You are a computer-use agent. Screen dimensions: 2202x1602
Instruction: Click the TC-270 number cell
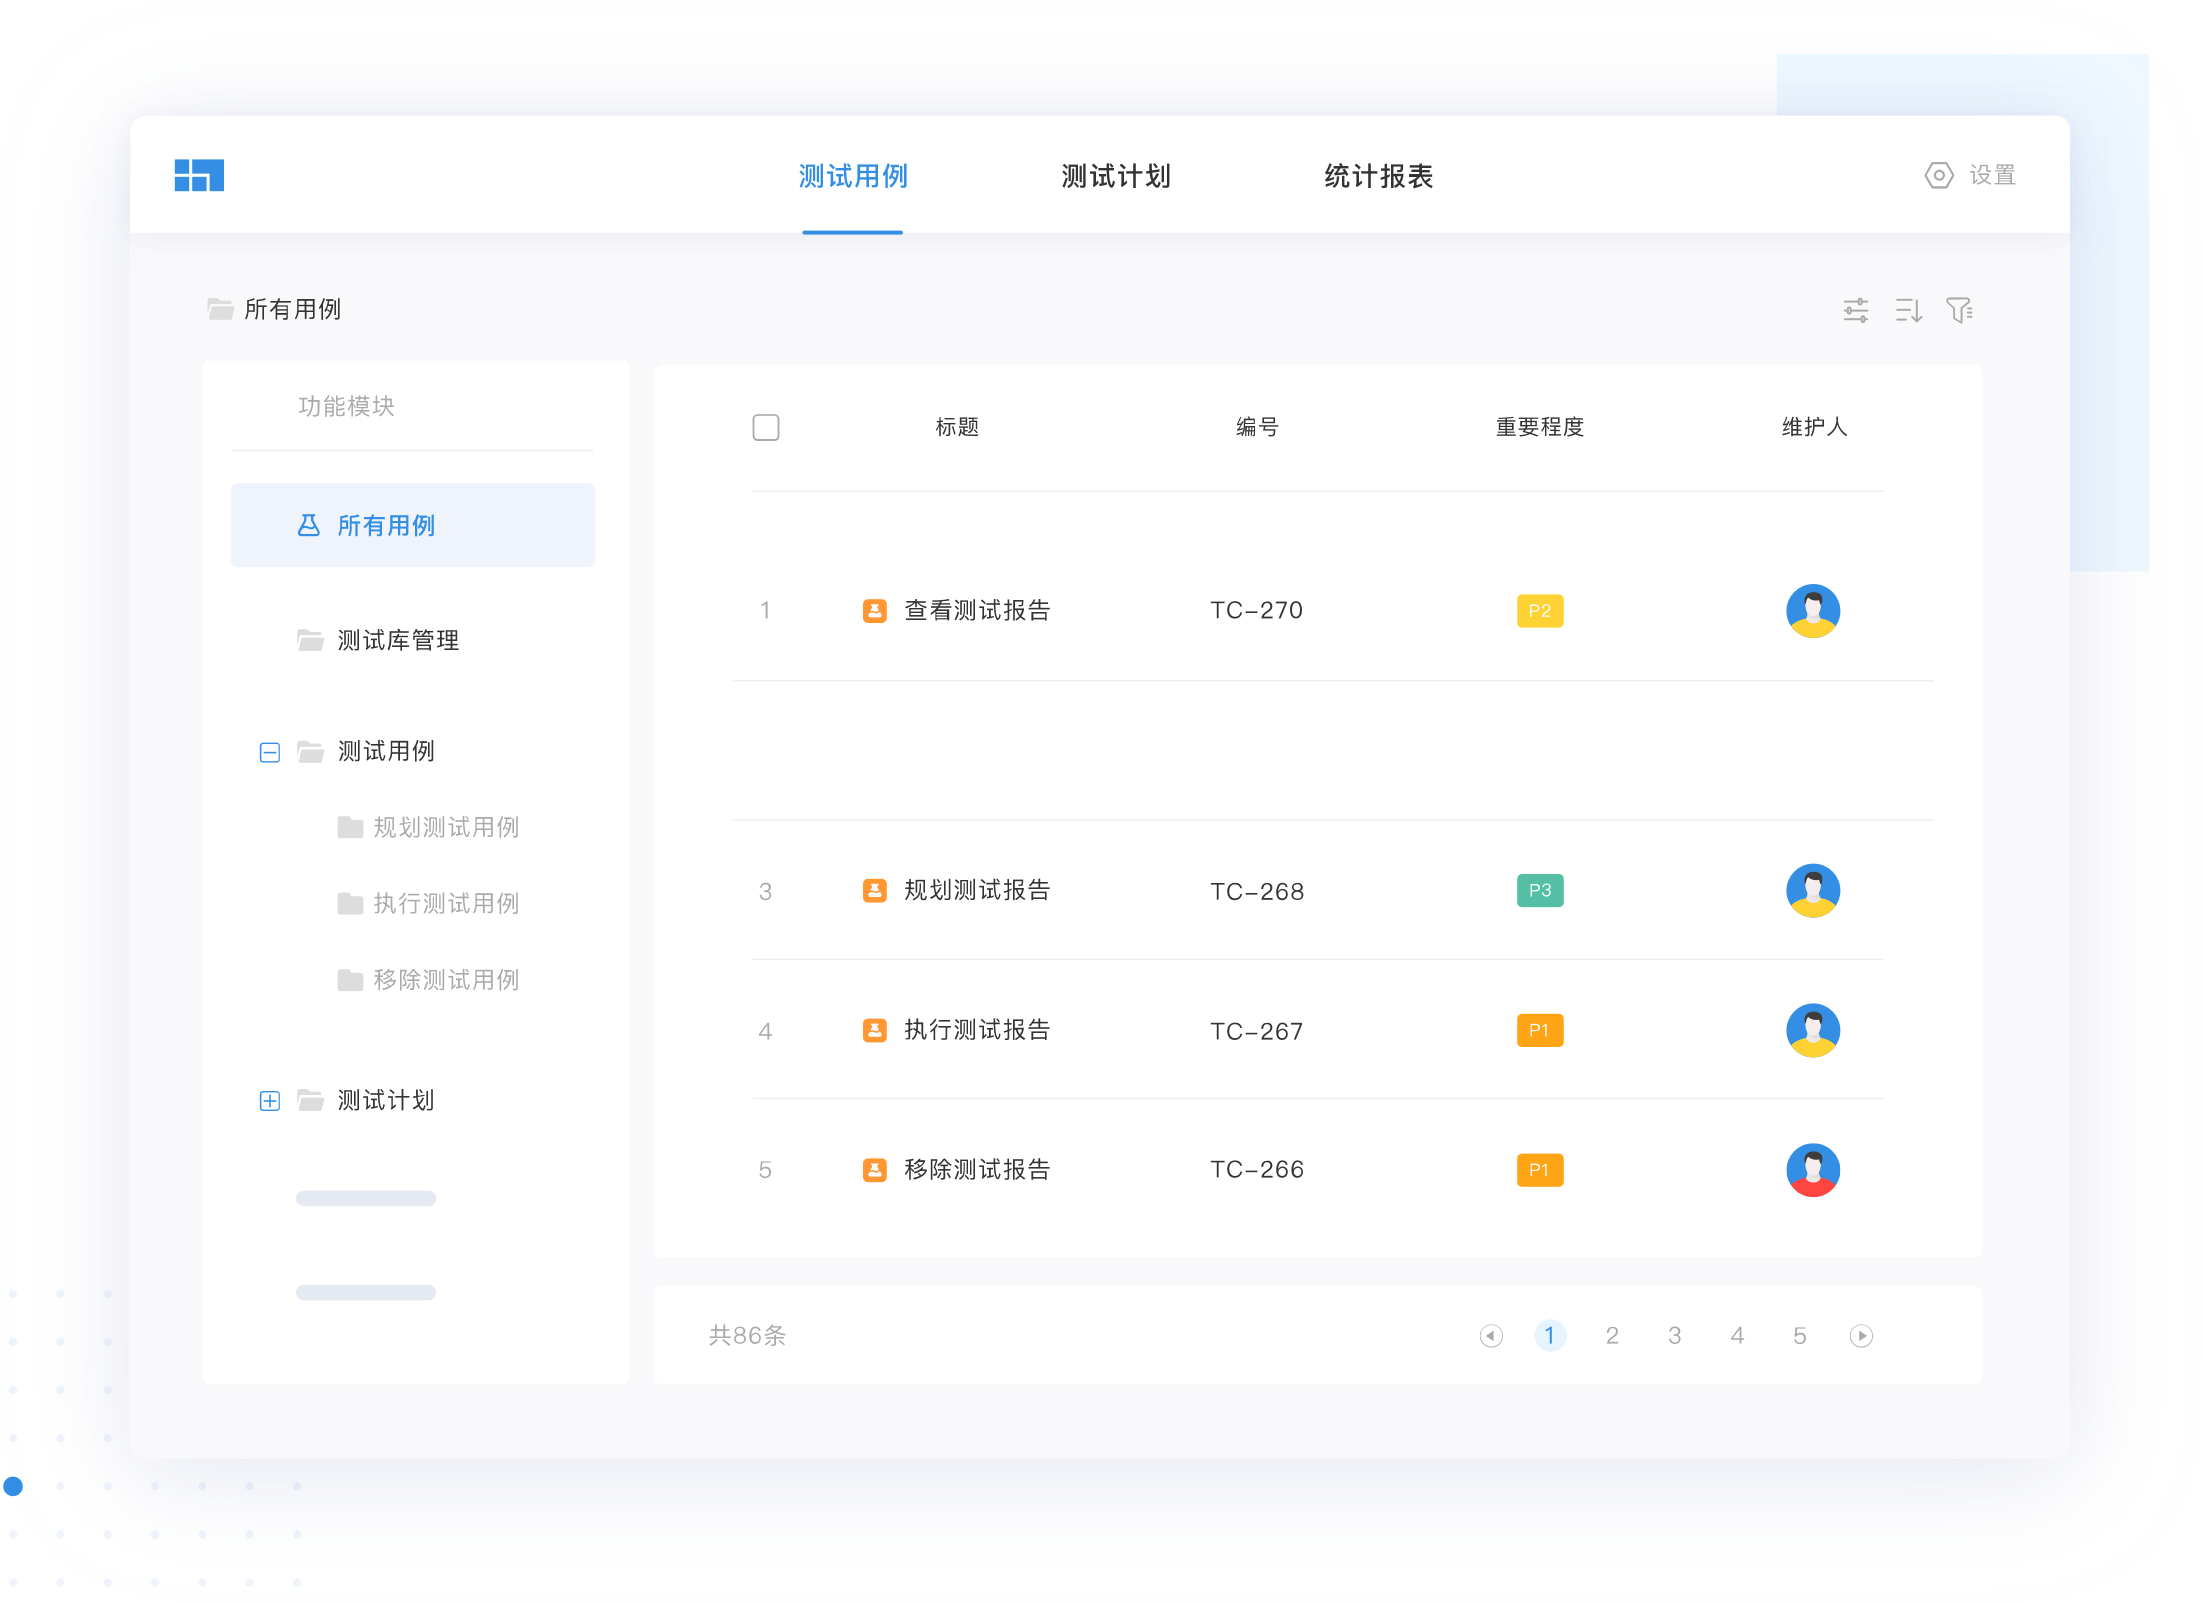(1257, 610)
